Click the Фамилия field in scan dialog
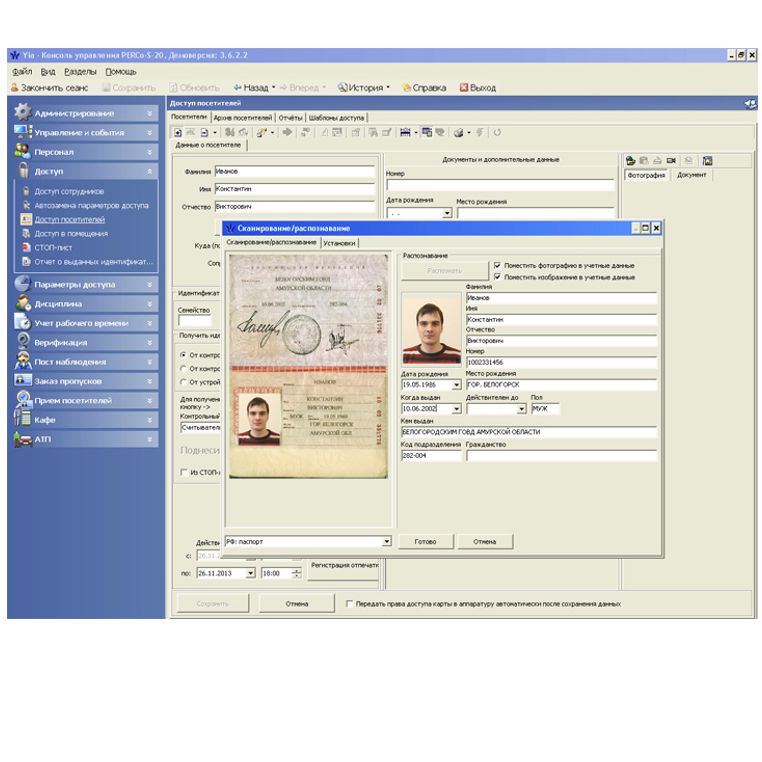The width and height of the screenshot is (762, 762). coord(561,298)
